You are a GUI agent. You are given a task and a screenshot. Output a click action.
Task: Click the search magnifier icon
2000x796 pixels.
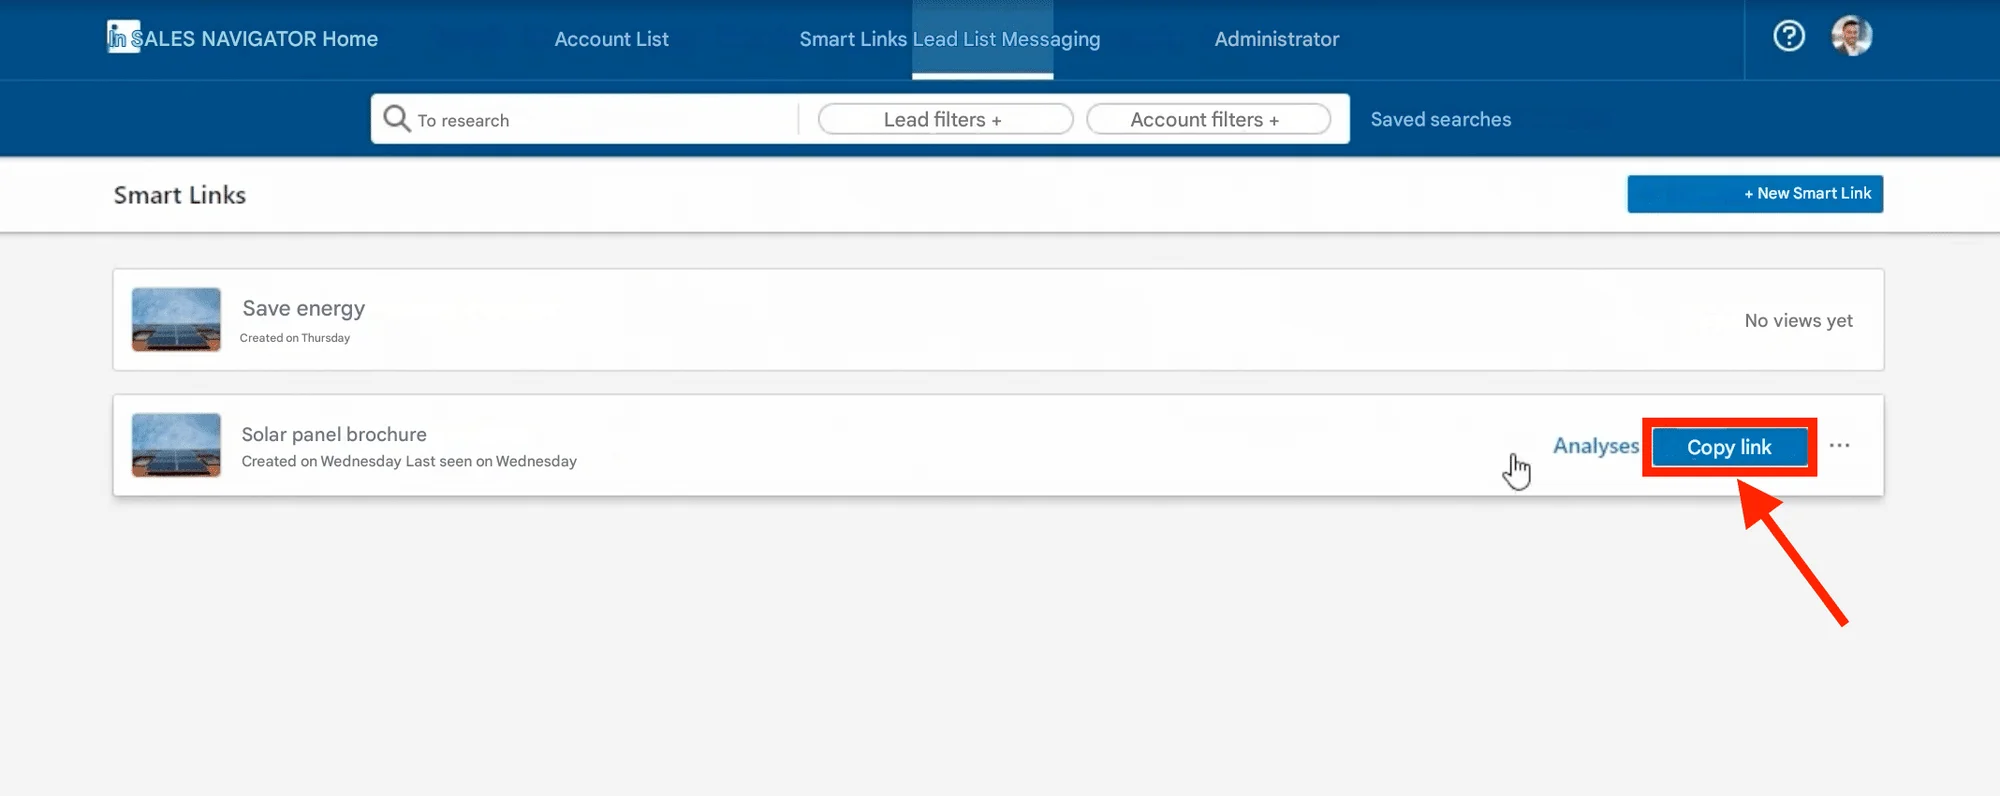click(396, 118)
